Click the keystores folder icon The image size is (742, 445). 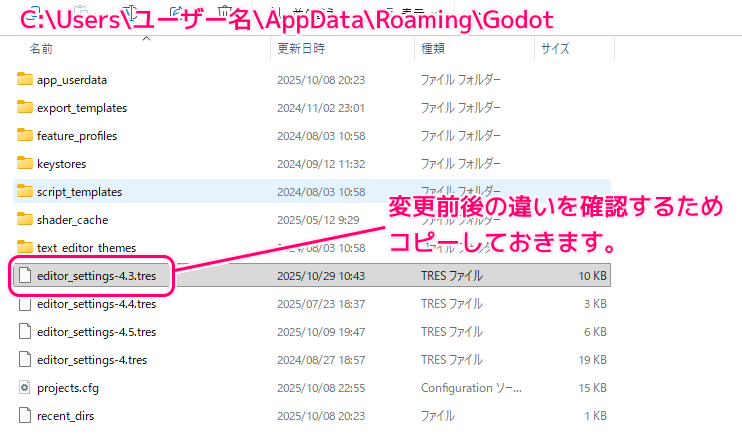point(25,163)
